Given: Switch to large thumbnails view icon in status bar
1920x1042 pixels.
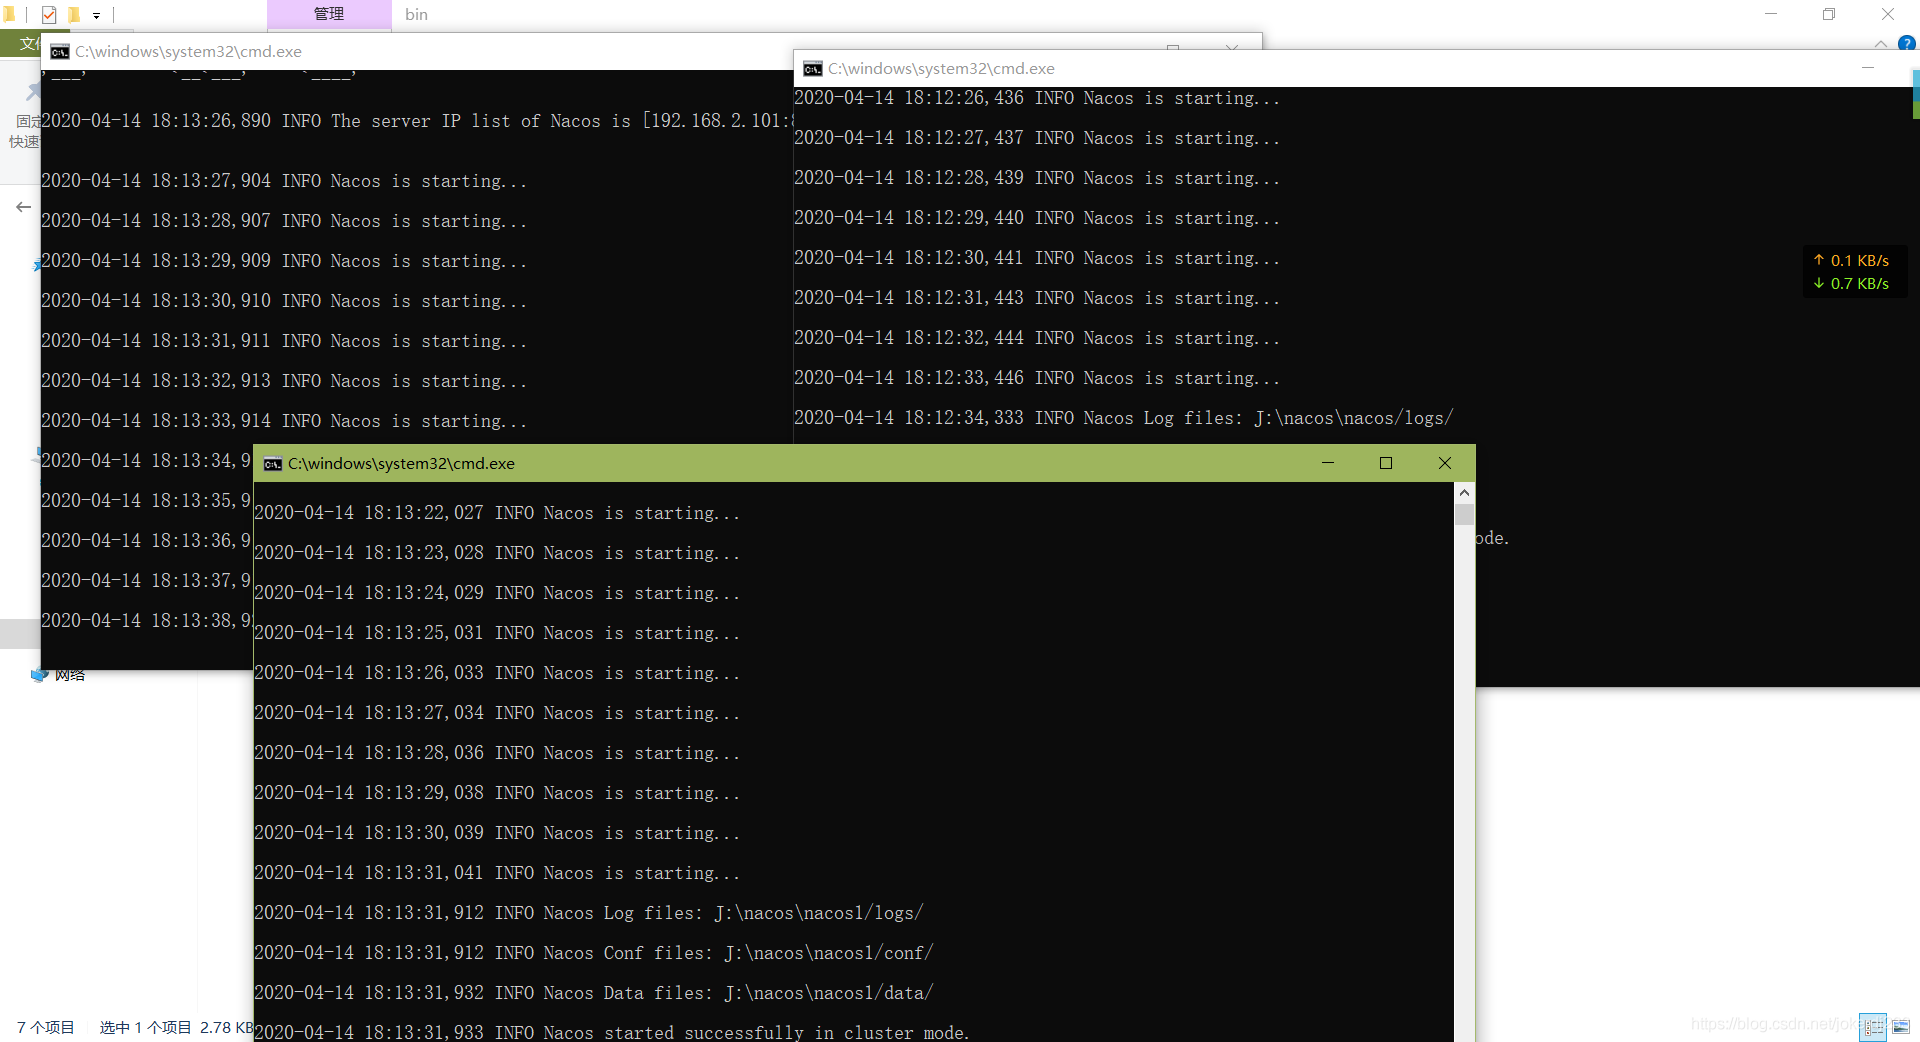Looking at the screenshot, I should [1901, 1027].
